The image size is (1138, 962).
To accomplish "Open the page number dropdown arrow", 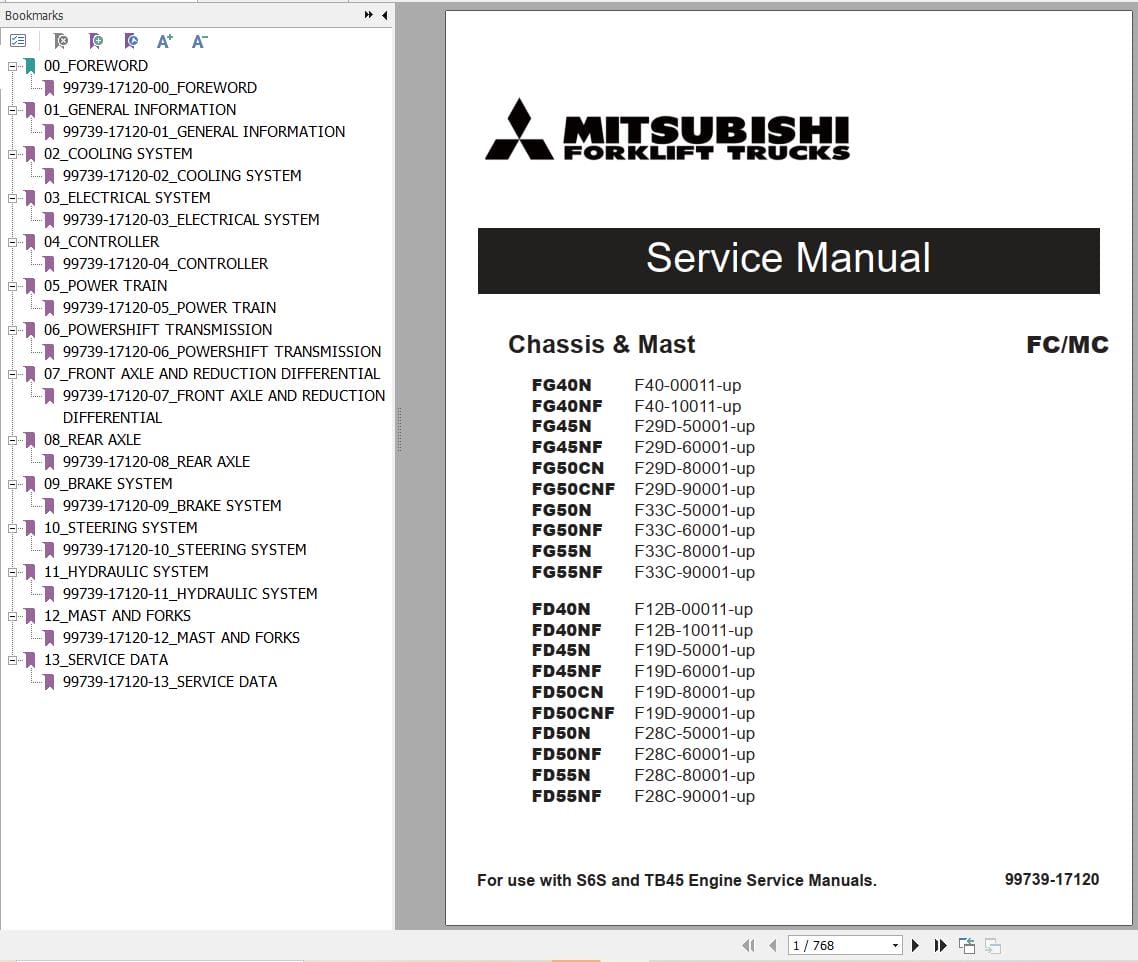I will coord(896,945).
